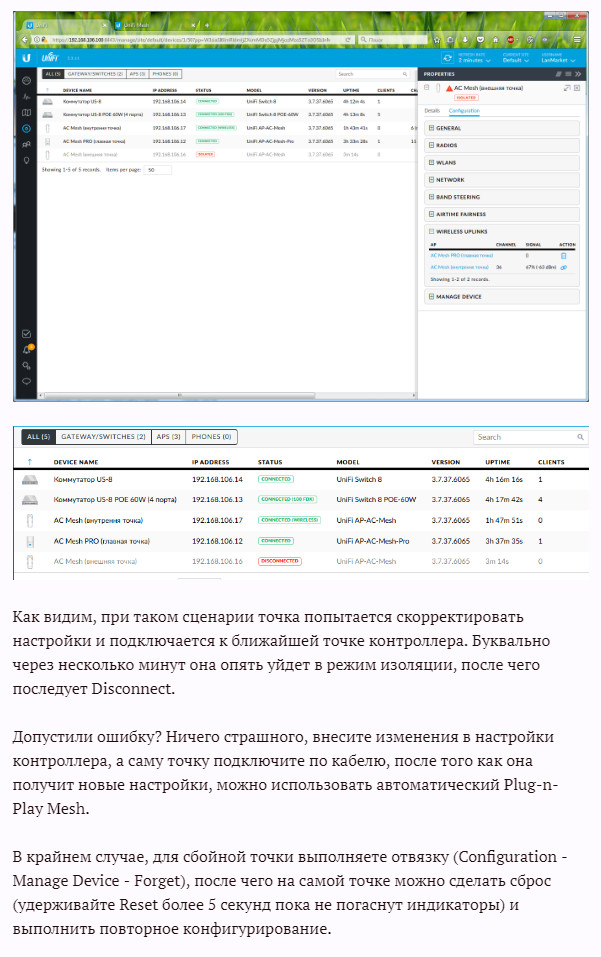Click Search field above small device list
The height and width of the screenshot is (957, 601).
[x=373, y=74]
